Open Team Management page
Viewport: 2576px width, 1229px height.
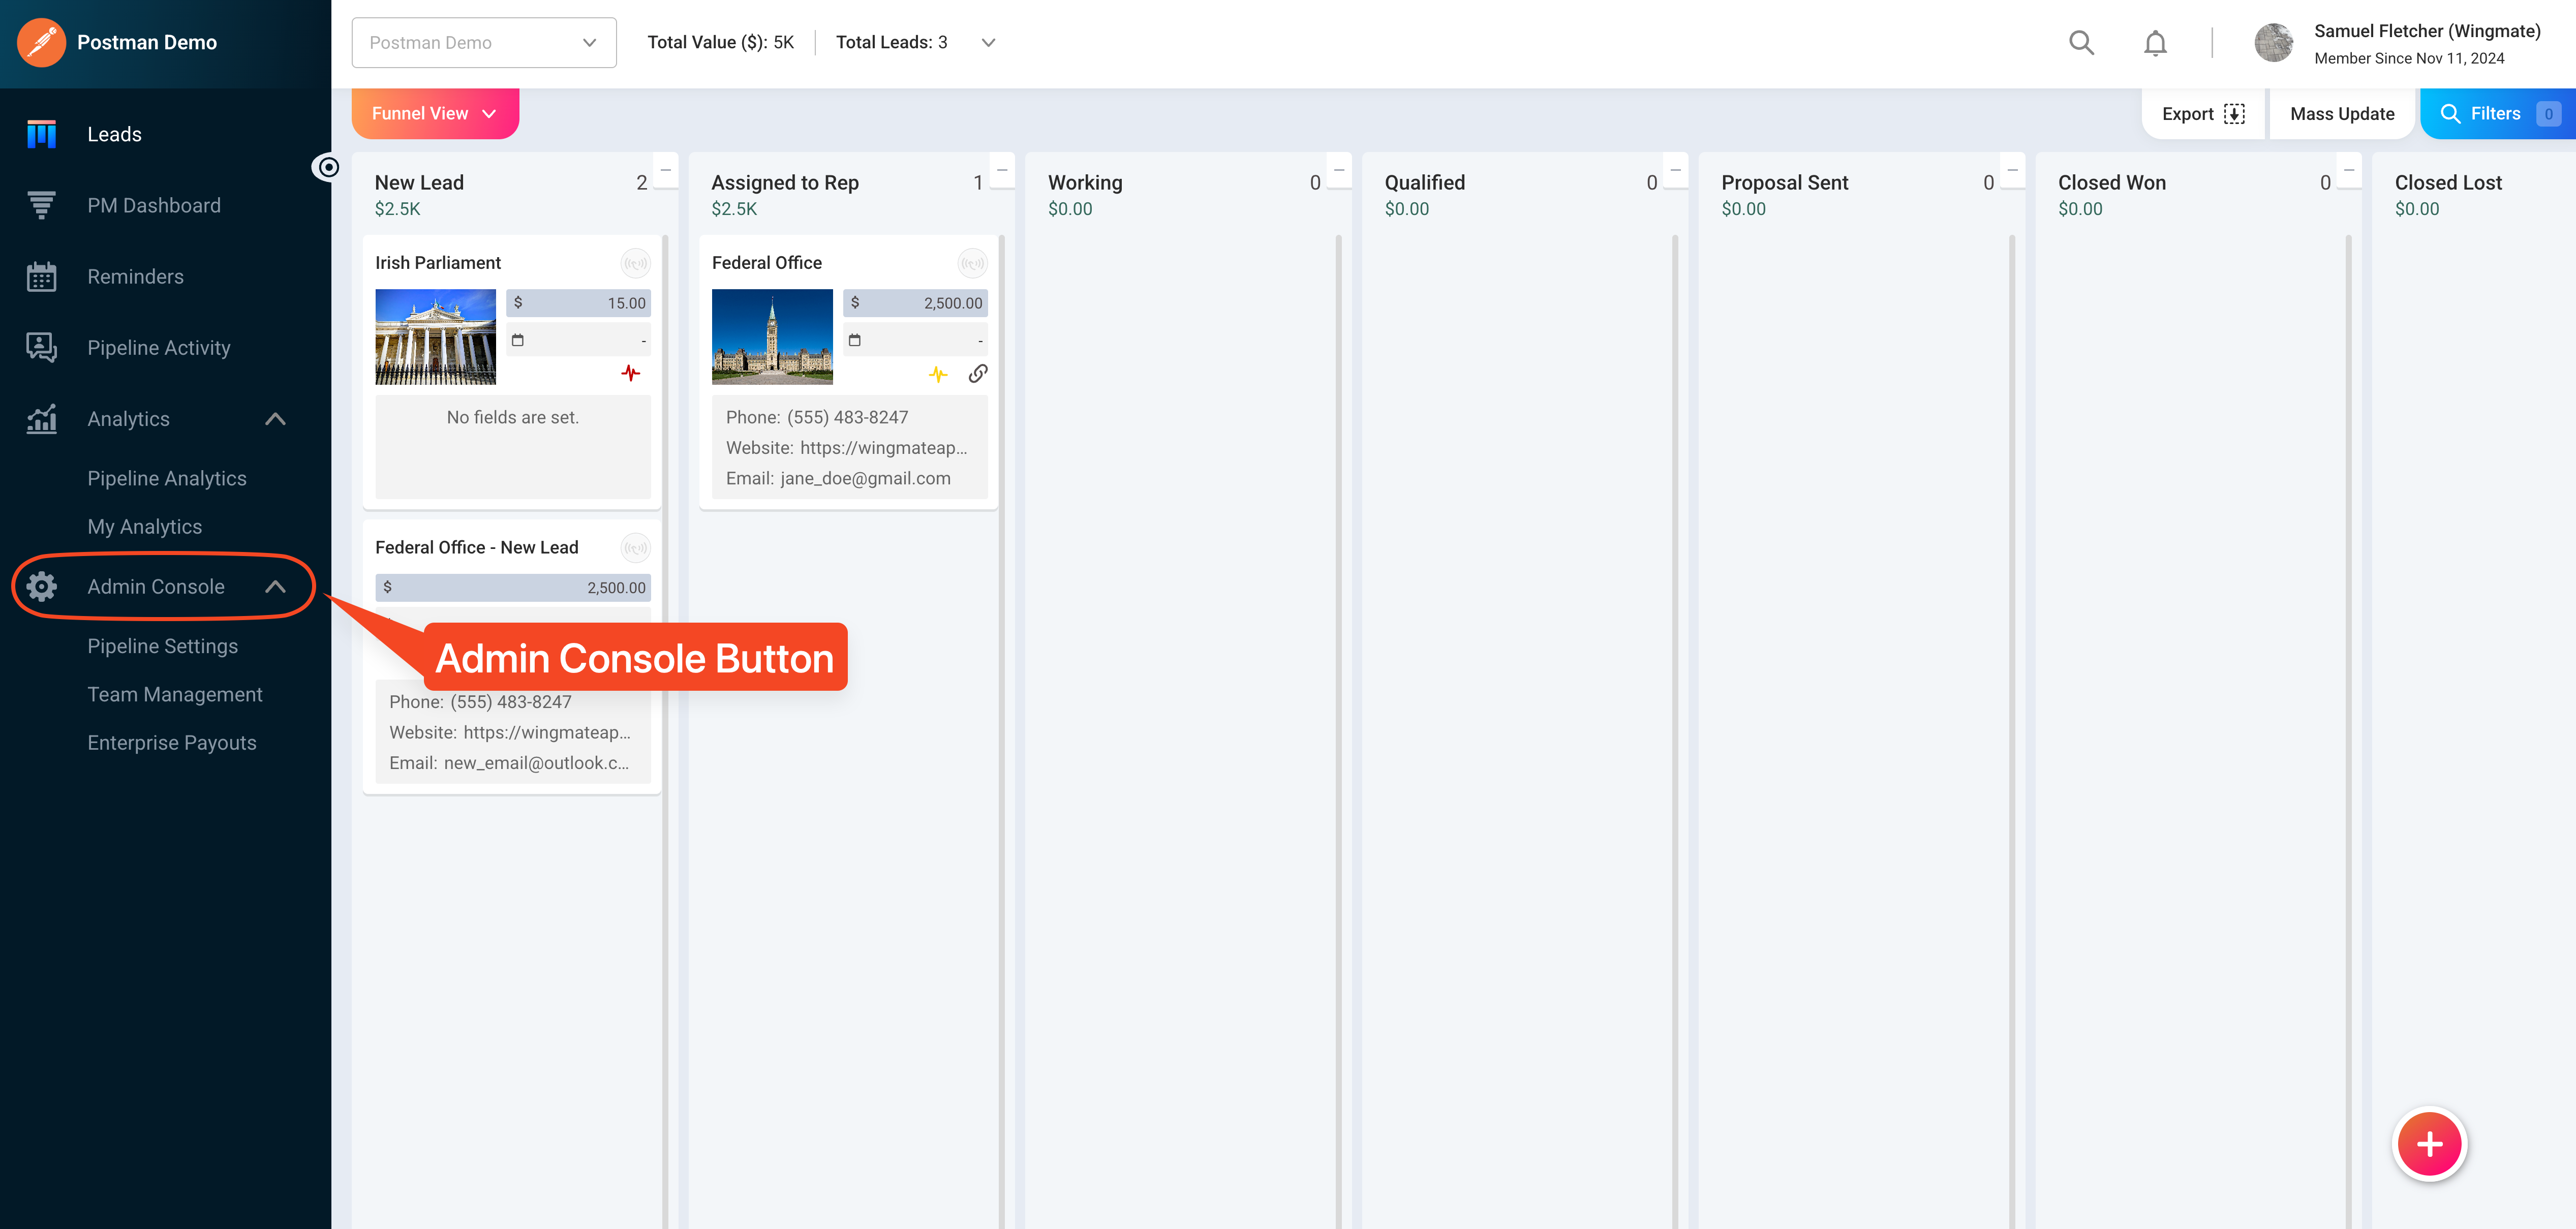point(175,694)
